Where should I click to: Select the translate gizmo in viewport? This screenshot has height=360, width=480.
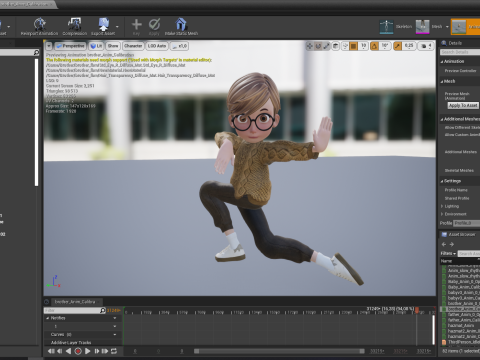(310, 46)
